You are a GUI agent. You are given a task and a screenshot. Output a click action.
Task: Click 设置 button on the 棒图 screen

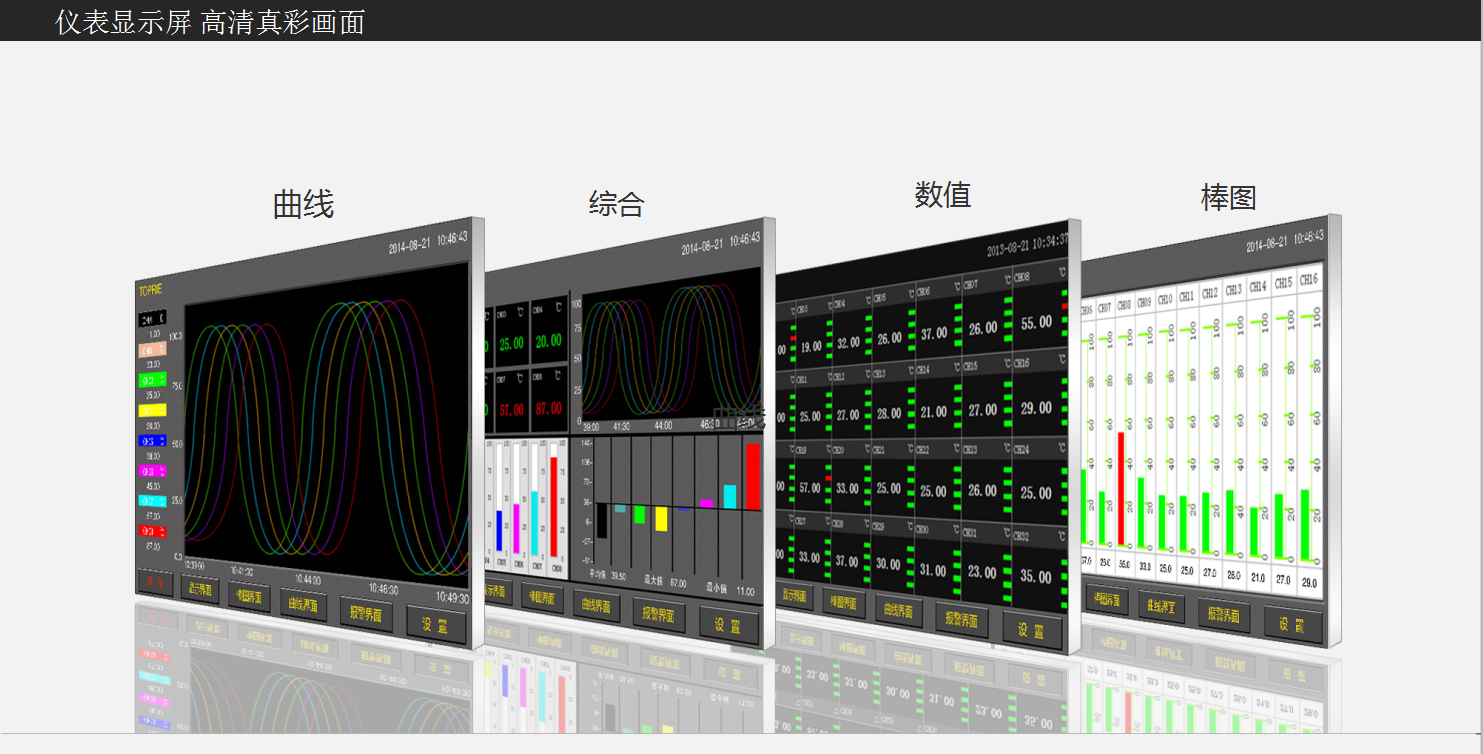[1295, 626]
